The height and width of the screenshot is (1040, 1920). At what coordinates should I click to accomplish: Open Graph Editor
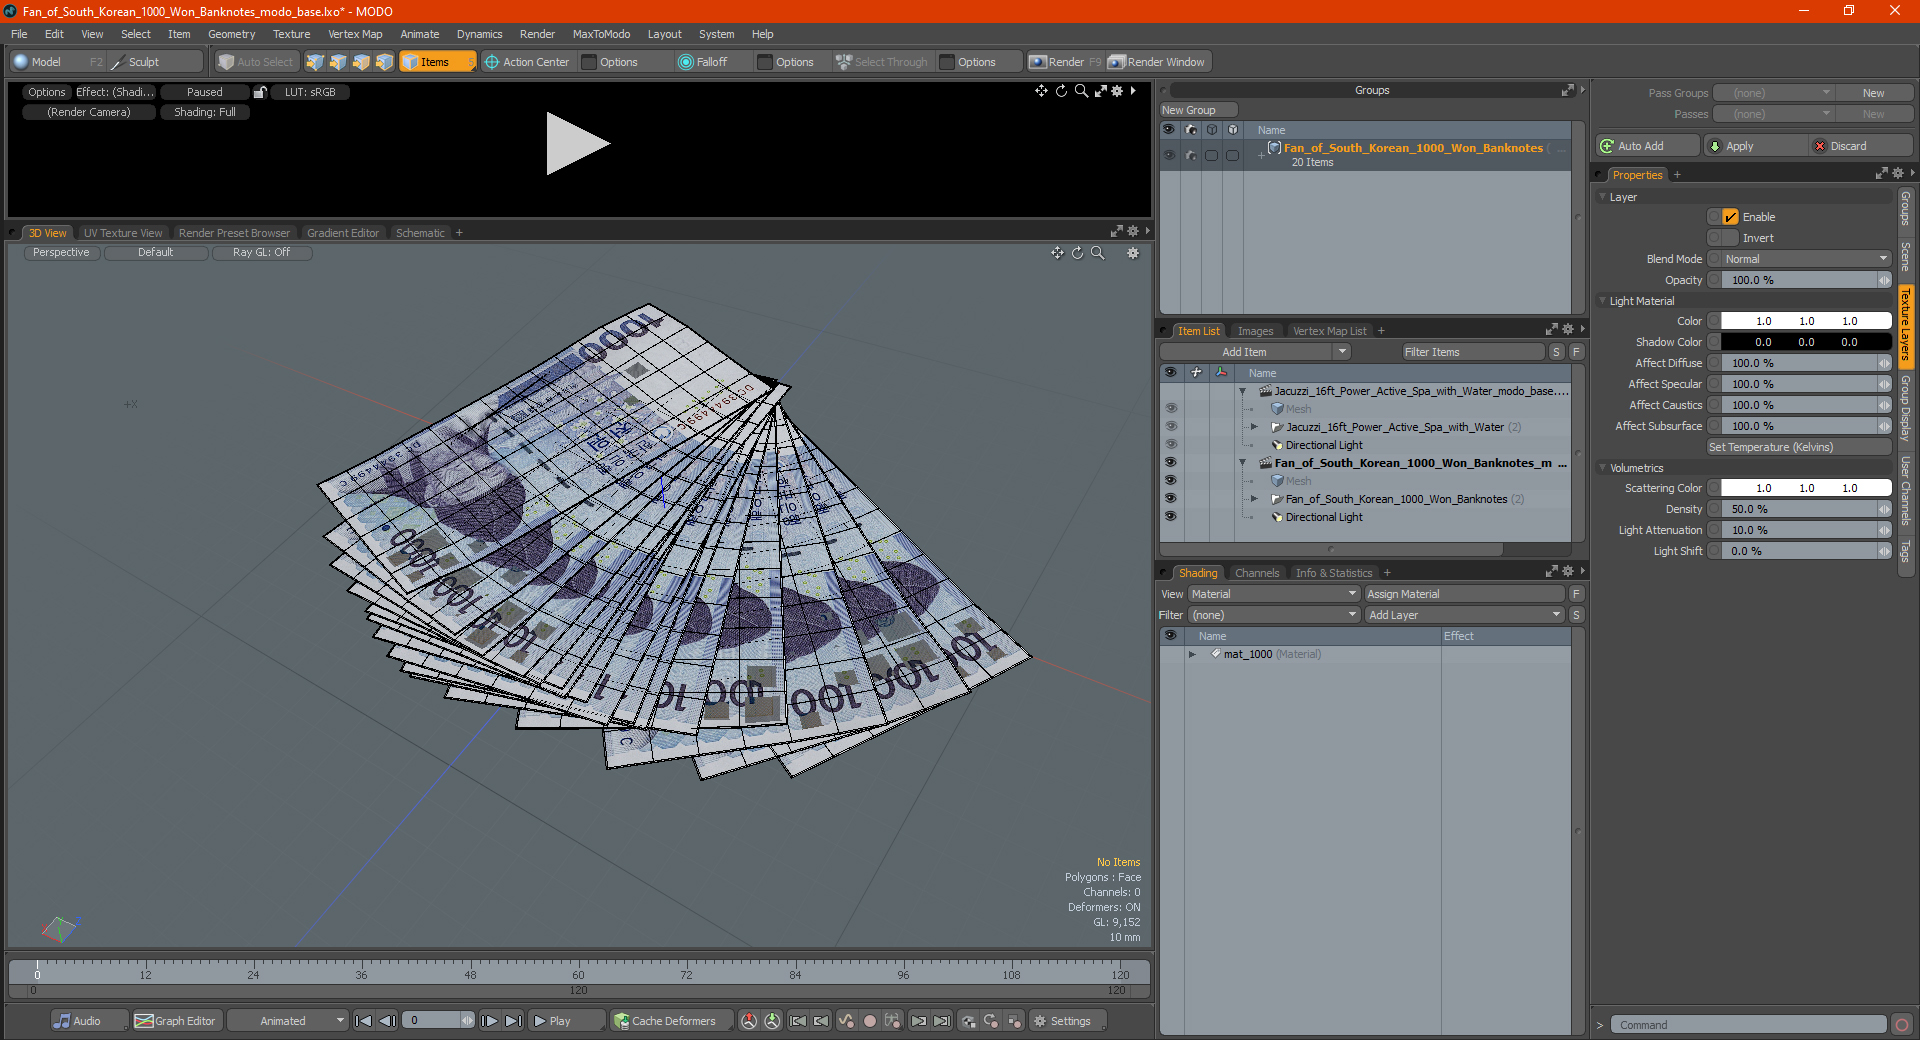coord(175,1021)
